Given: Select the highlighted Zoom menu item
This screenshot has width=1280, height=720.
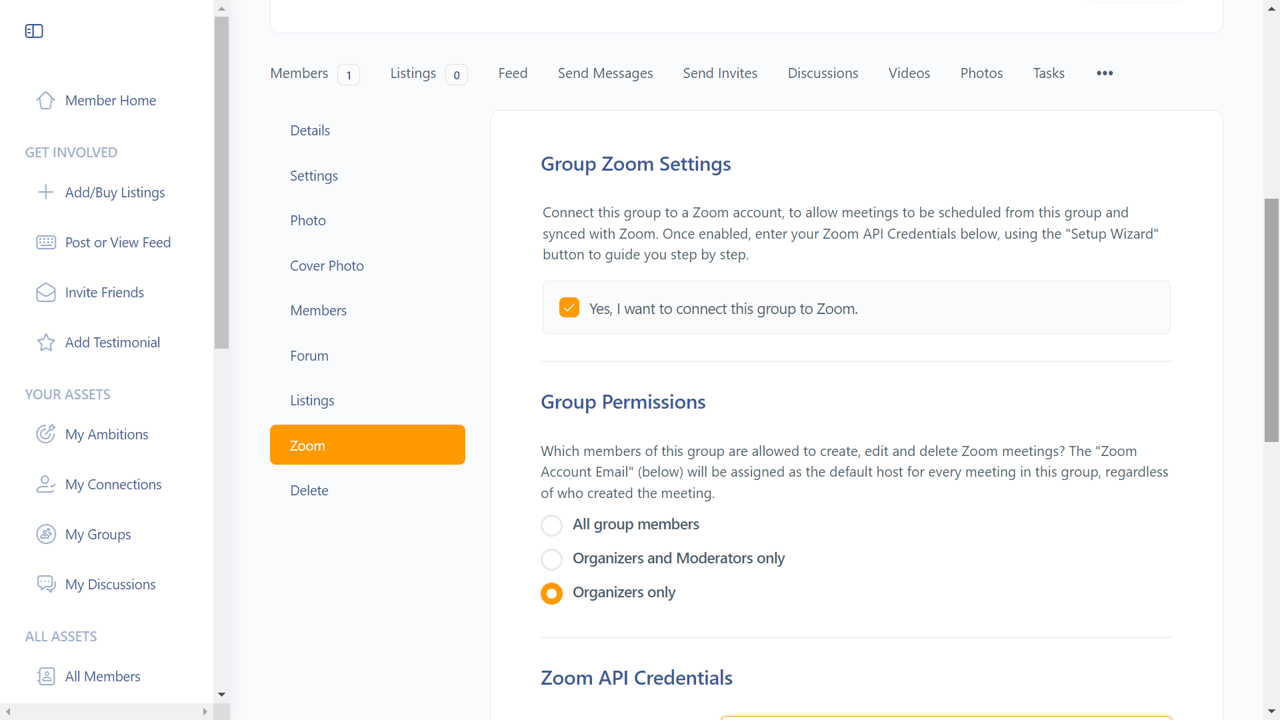Looking at the screenshot, I should click(x=367, y=445).
